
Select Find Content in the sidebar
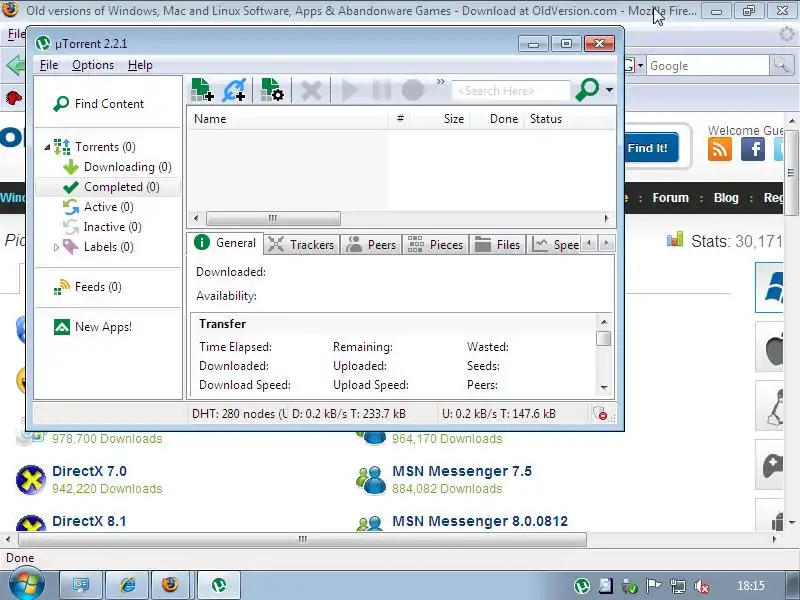(x=109, y=104)
